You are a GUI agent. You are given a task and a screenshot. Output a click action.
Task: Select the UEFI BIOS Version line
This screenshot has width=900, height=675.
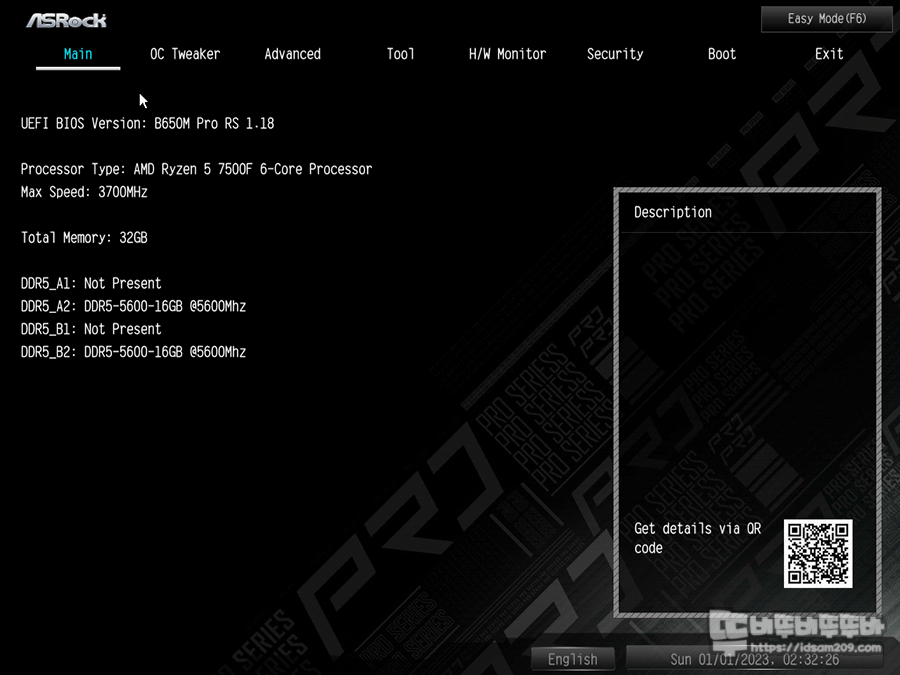coord(148,123)
